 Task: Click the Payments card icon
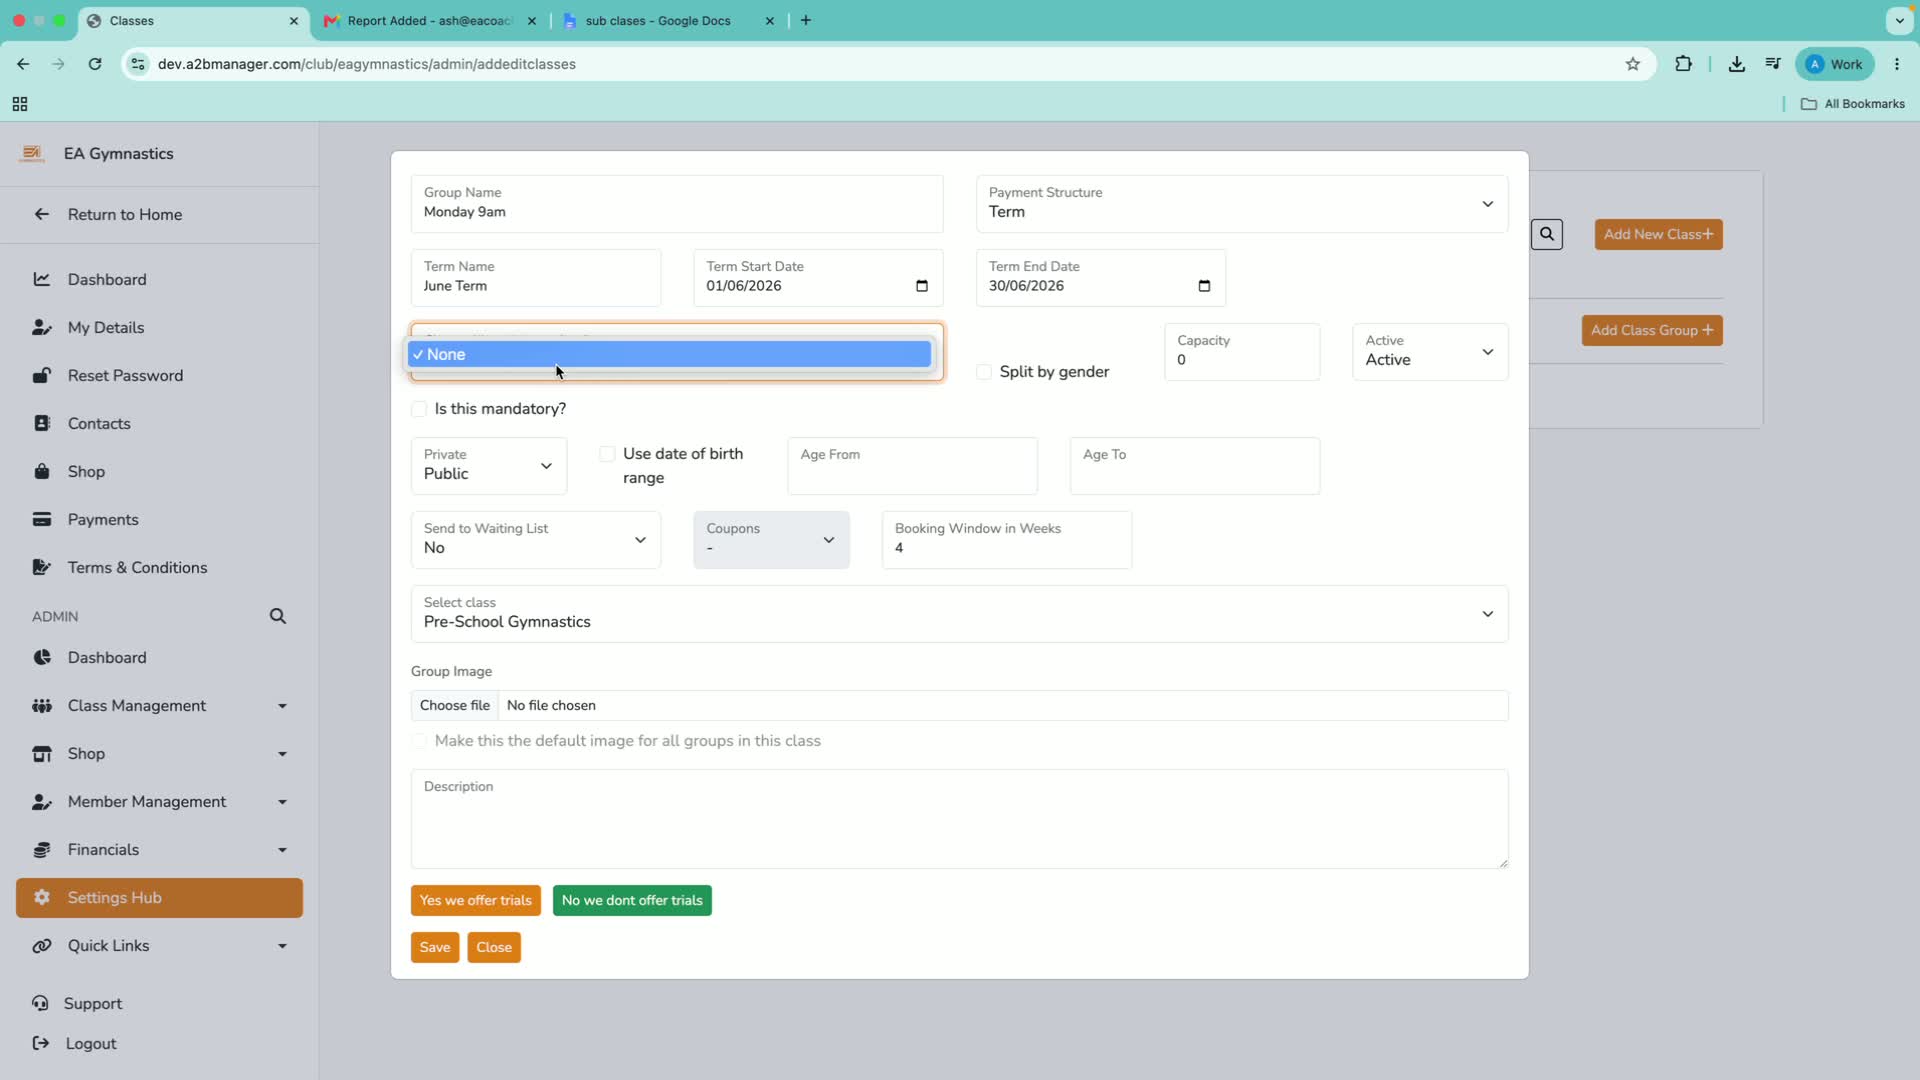(x=41, y=519)
